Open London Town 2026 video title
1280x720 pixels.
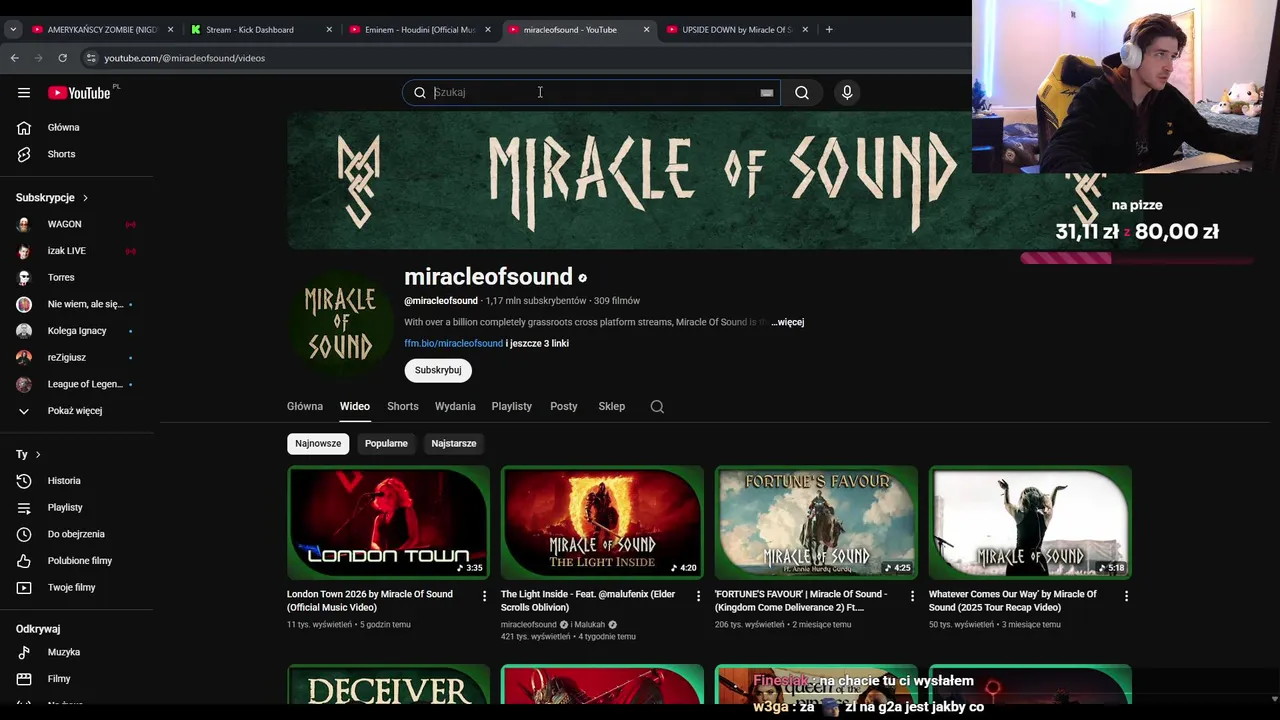[x=370, y=600]
